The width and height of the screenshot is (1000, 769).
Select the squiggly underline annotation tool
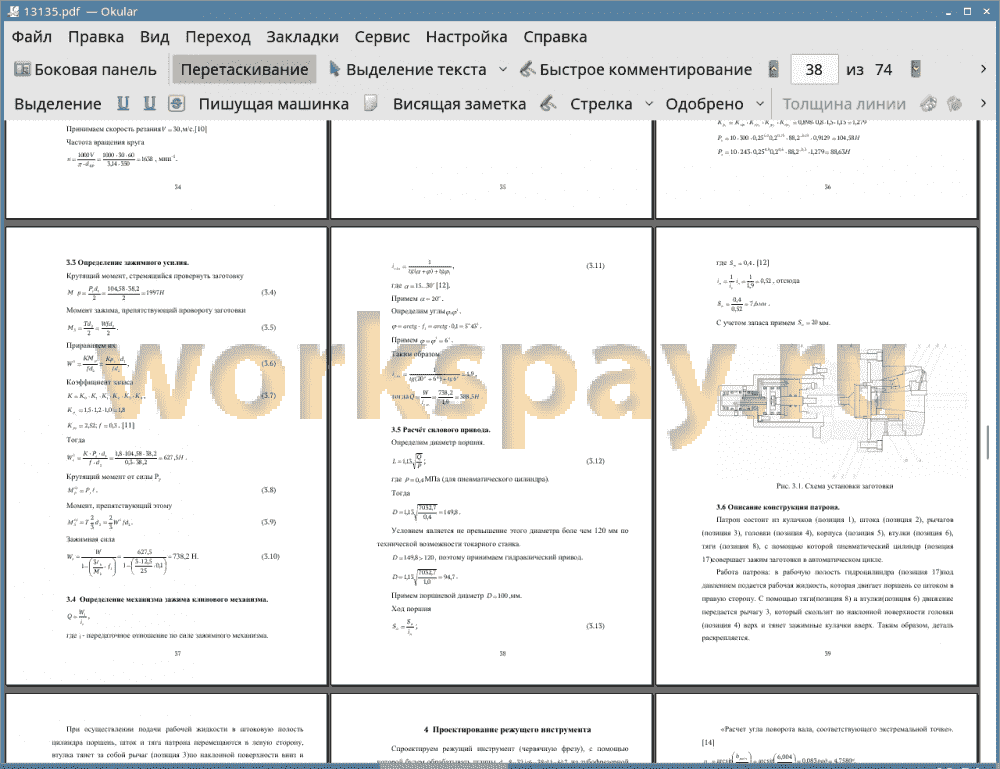click(x=149, y=103)
